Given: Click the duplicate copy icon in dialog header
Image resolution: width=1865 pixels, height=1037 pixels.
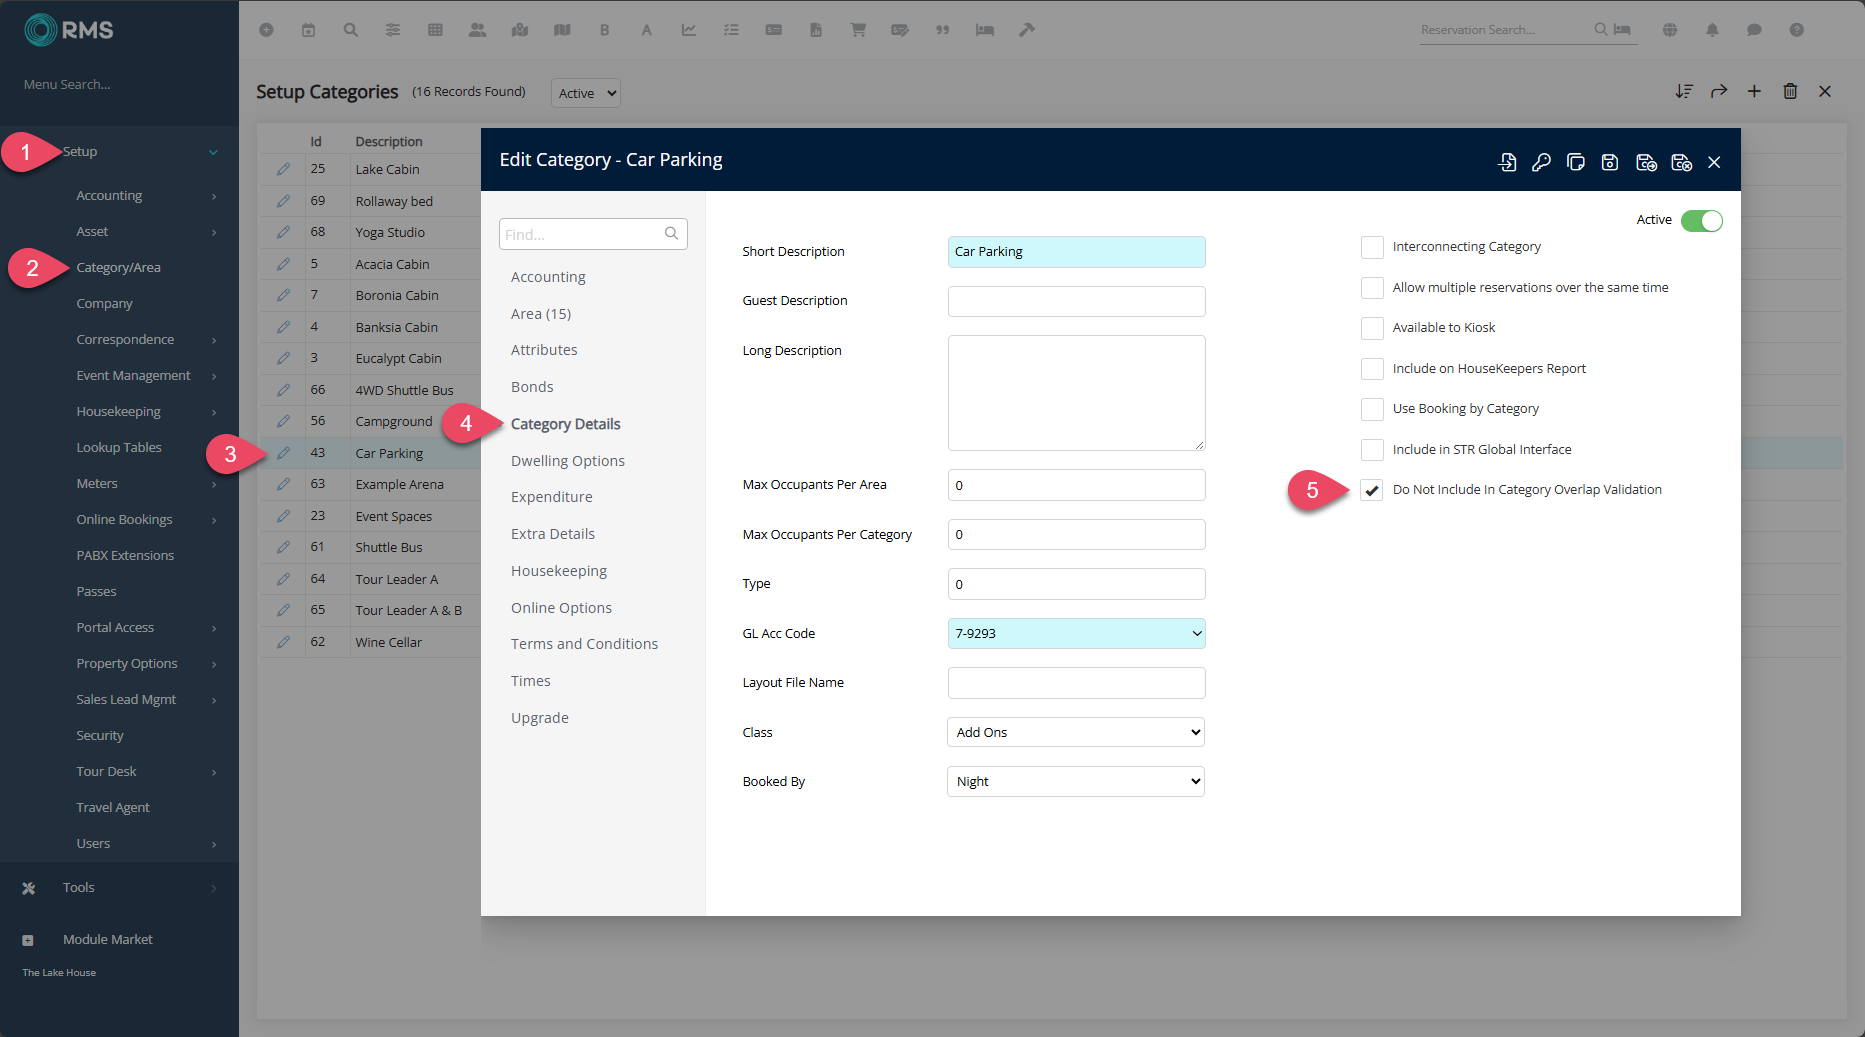Looking at the screenshot, I should pos(1576,162).
